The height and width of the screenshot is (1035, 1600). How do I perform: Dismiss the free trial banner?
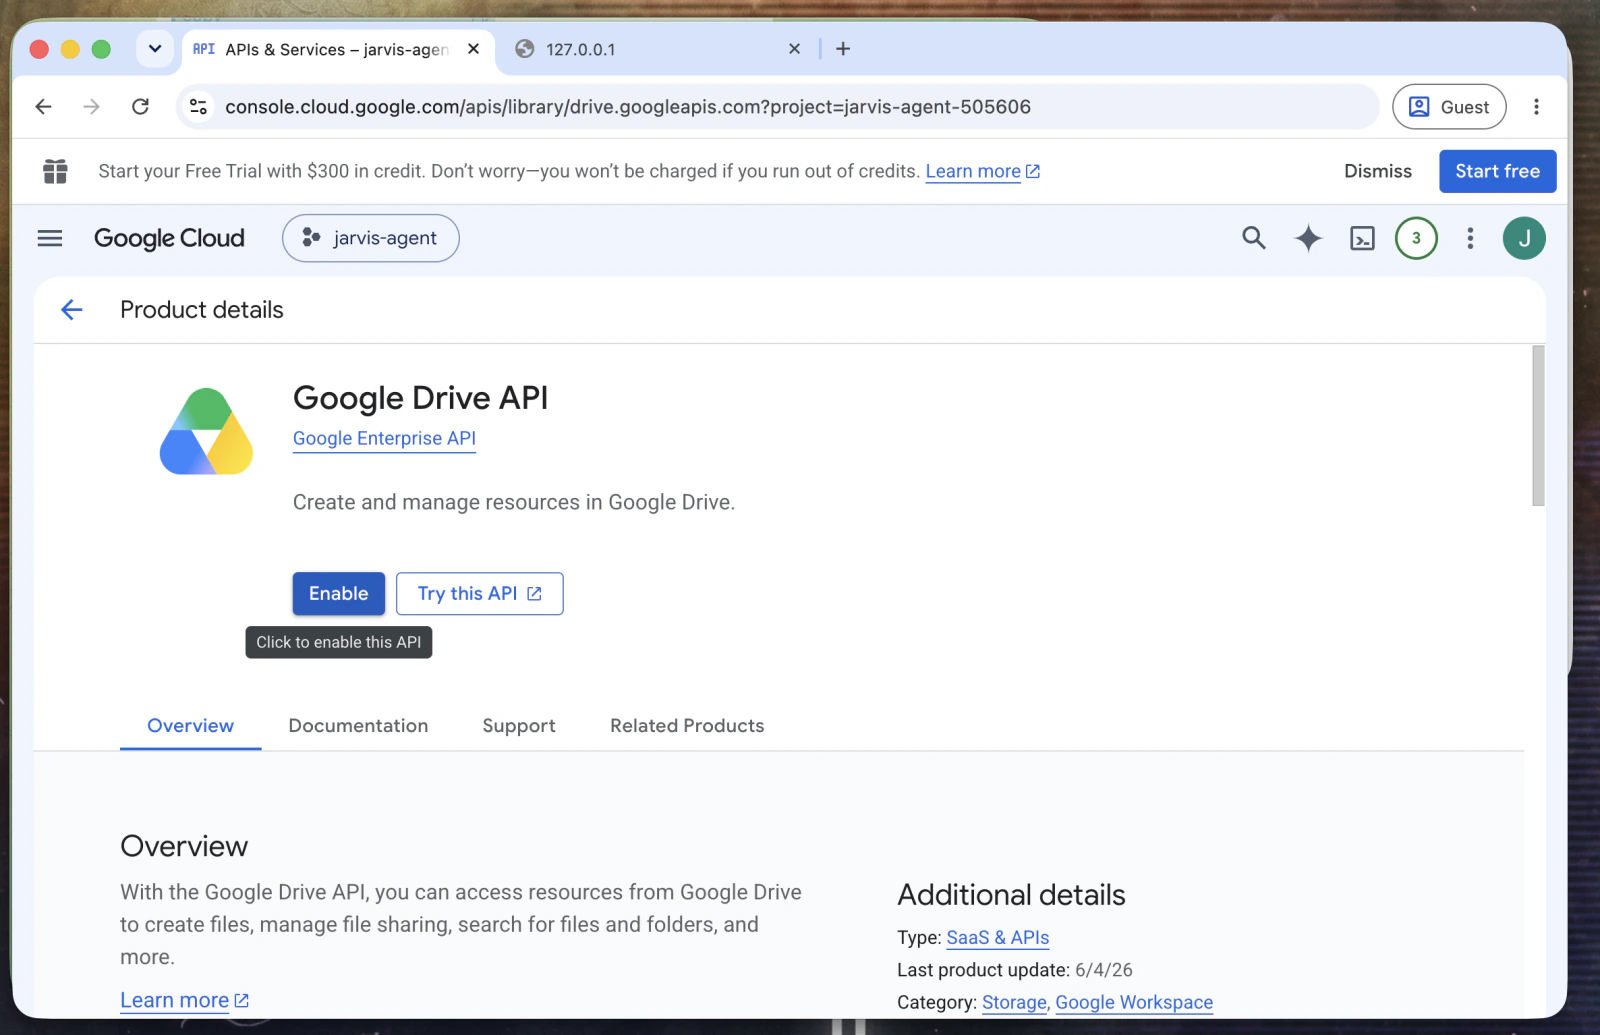(x=1378, y=171)
